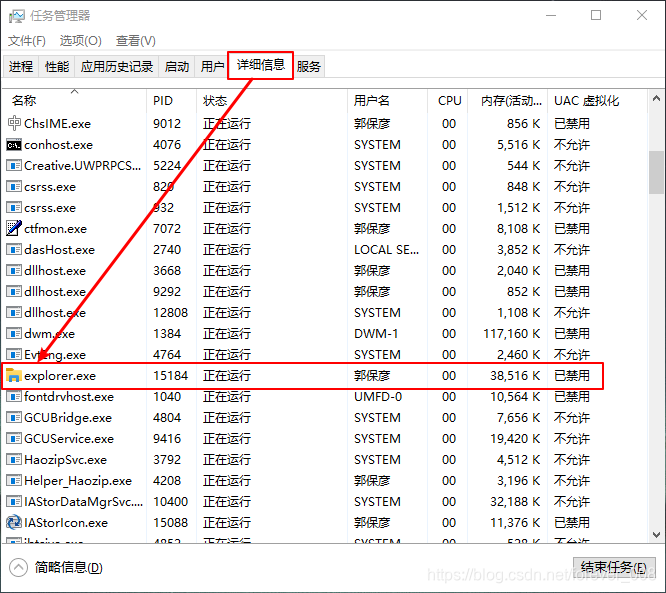
Task: Click PID value 12808
Action: (171, 313)
